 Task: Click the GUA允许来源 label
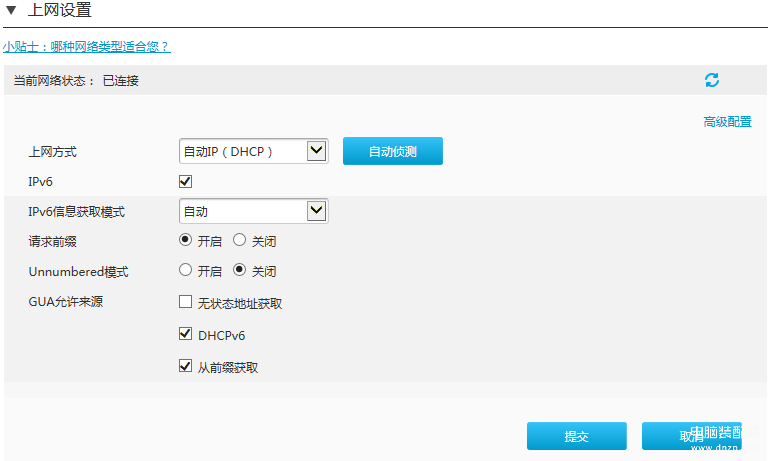66,301
